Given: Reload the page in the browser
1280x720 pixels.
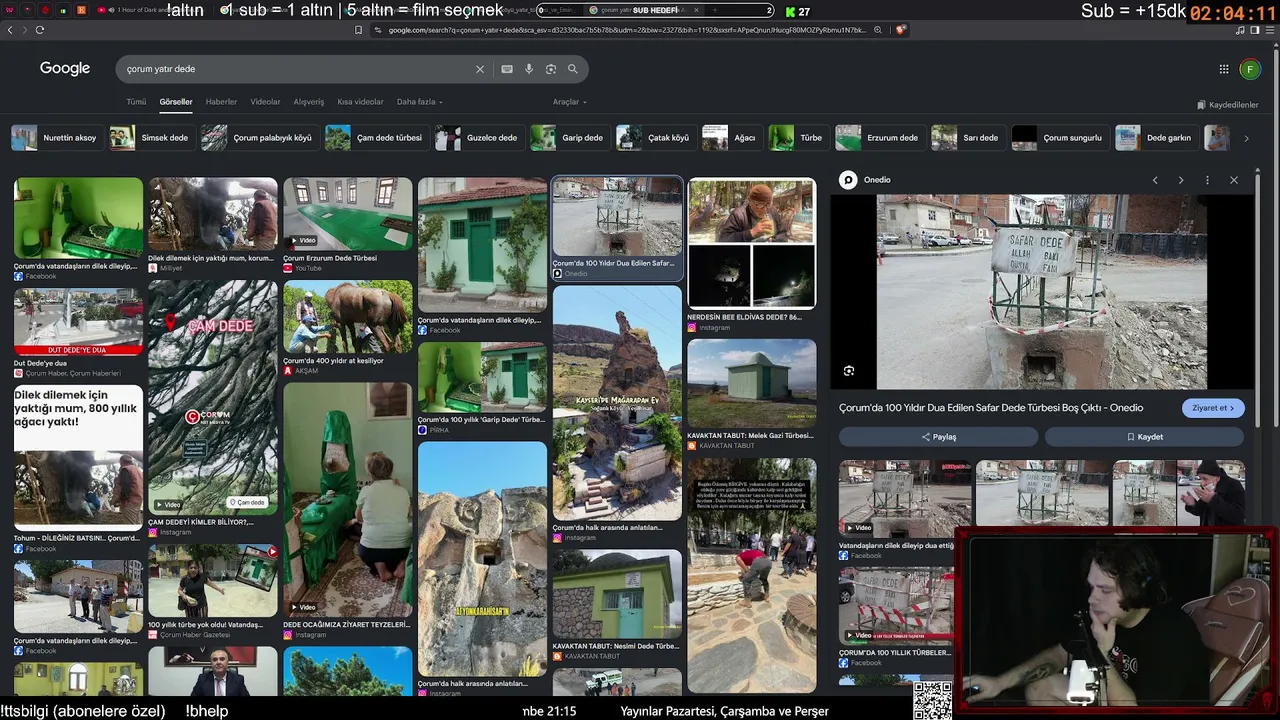Looking at the screenshot, I should (x=40, y=30).
